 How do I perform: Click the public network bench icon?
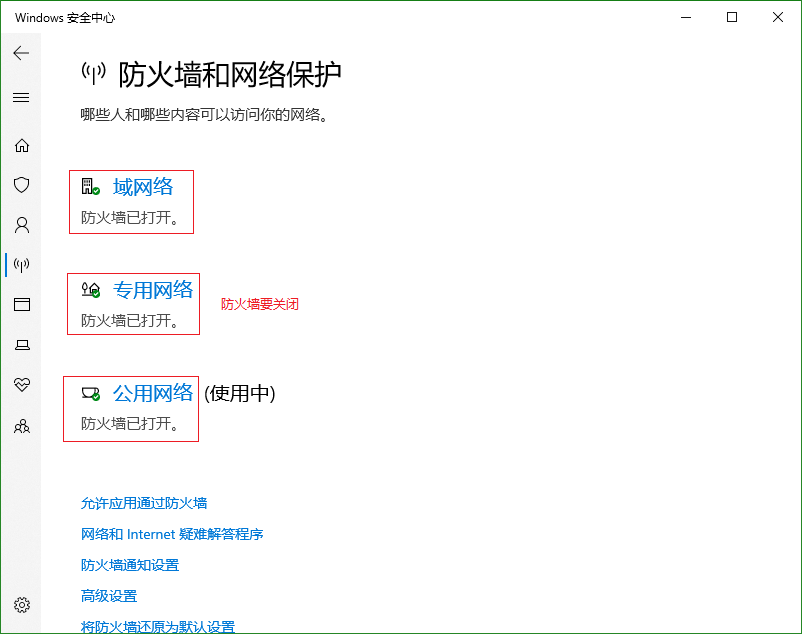(91, 394)
